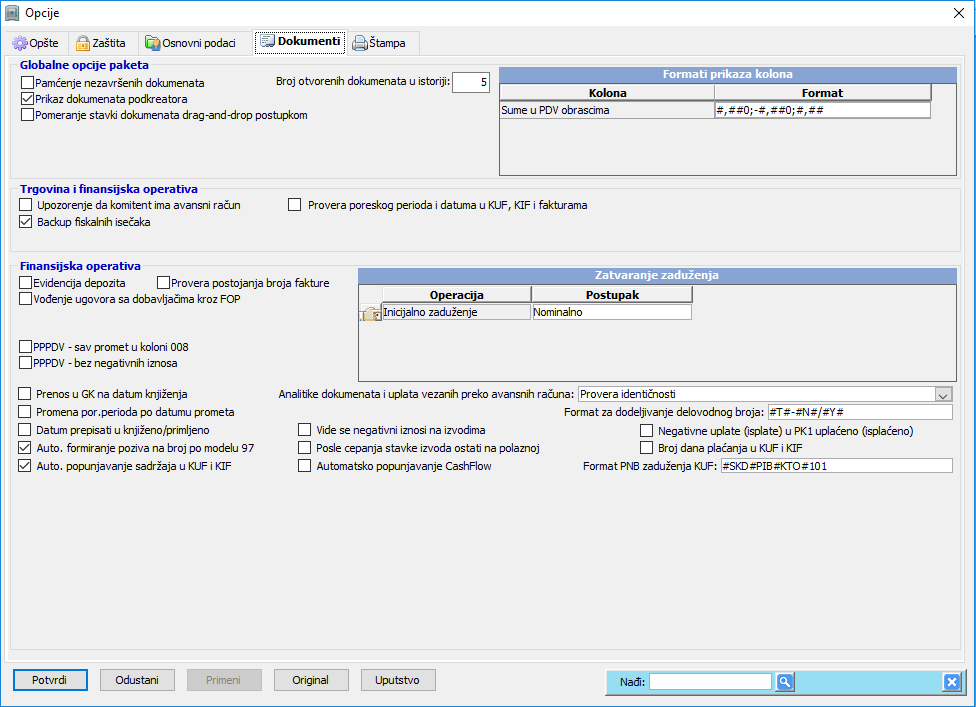976x707 pixels.
Task: Enable Evidencija depozita checkbox
Action: click(x=26, y=283)
